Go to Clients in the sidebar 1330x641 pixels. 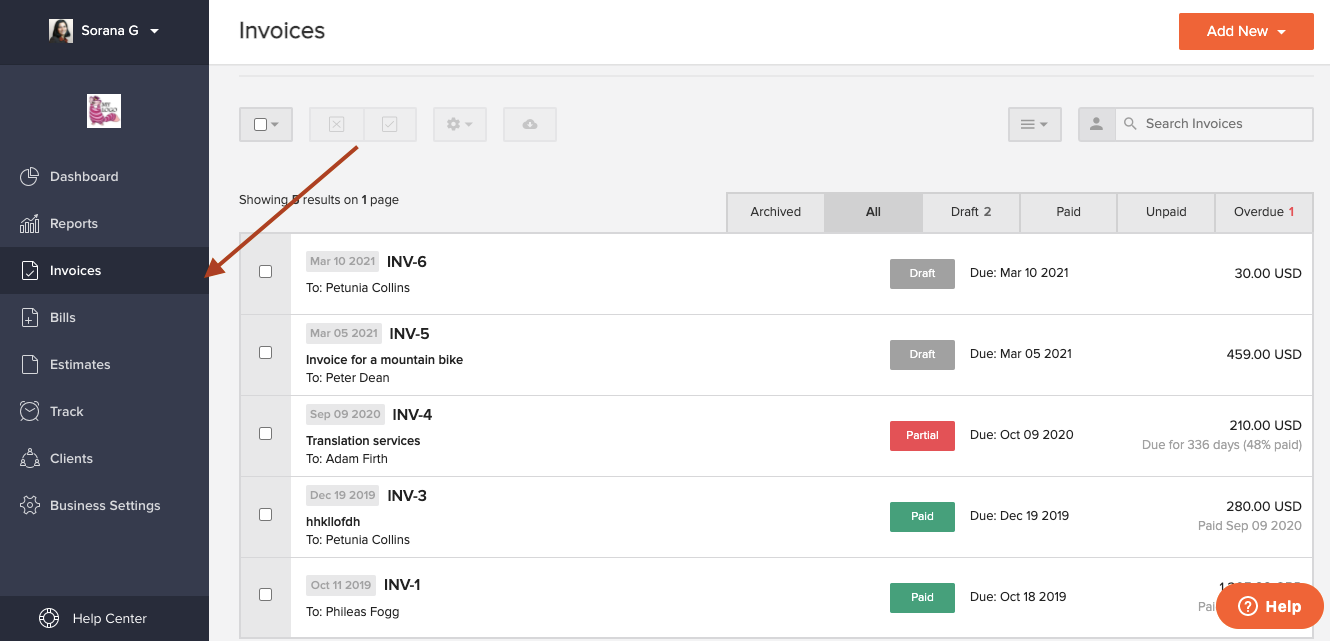(104, 459)
